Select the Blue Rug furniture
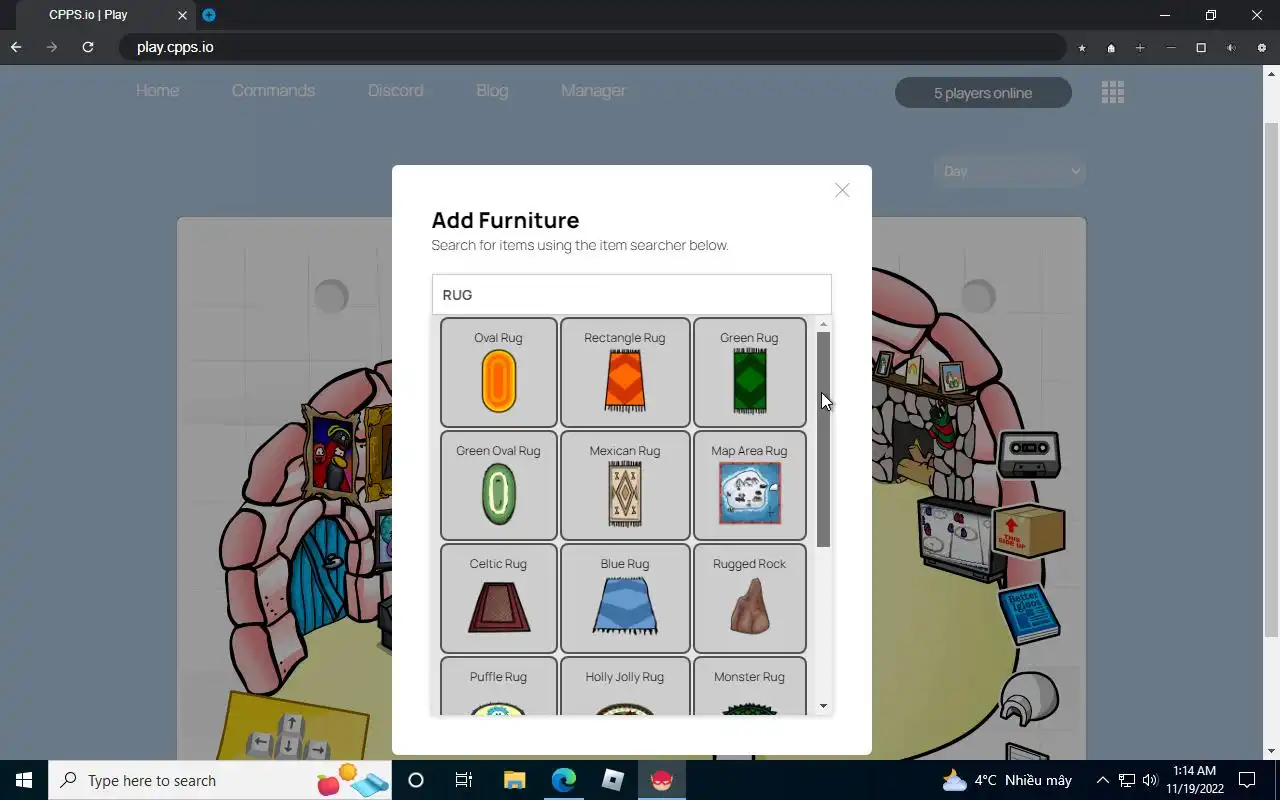Viewport: 1280px width, 800px height. pyautogui.click(x=625, y=598)
